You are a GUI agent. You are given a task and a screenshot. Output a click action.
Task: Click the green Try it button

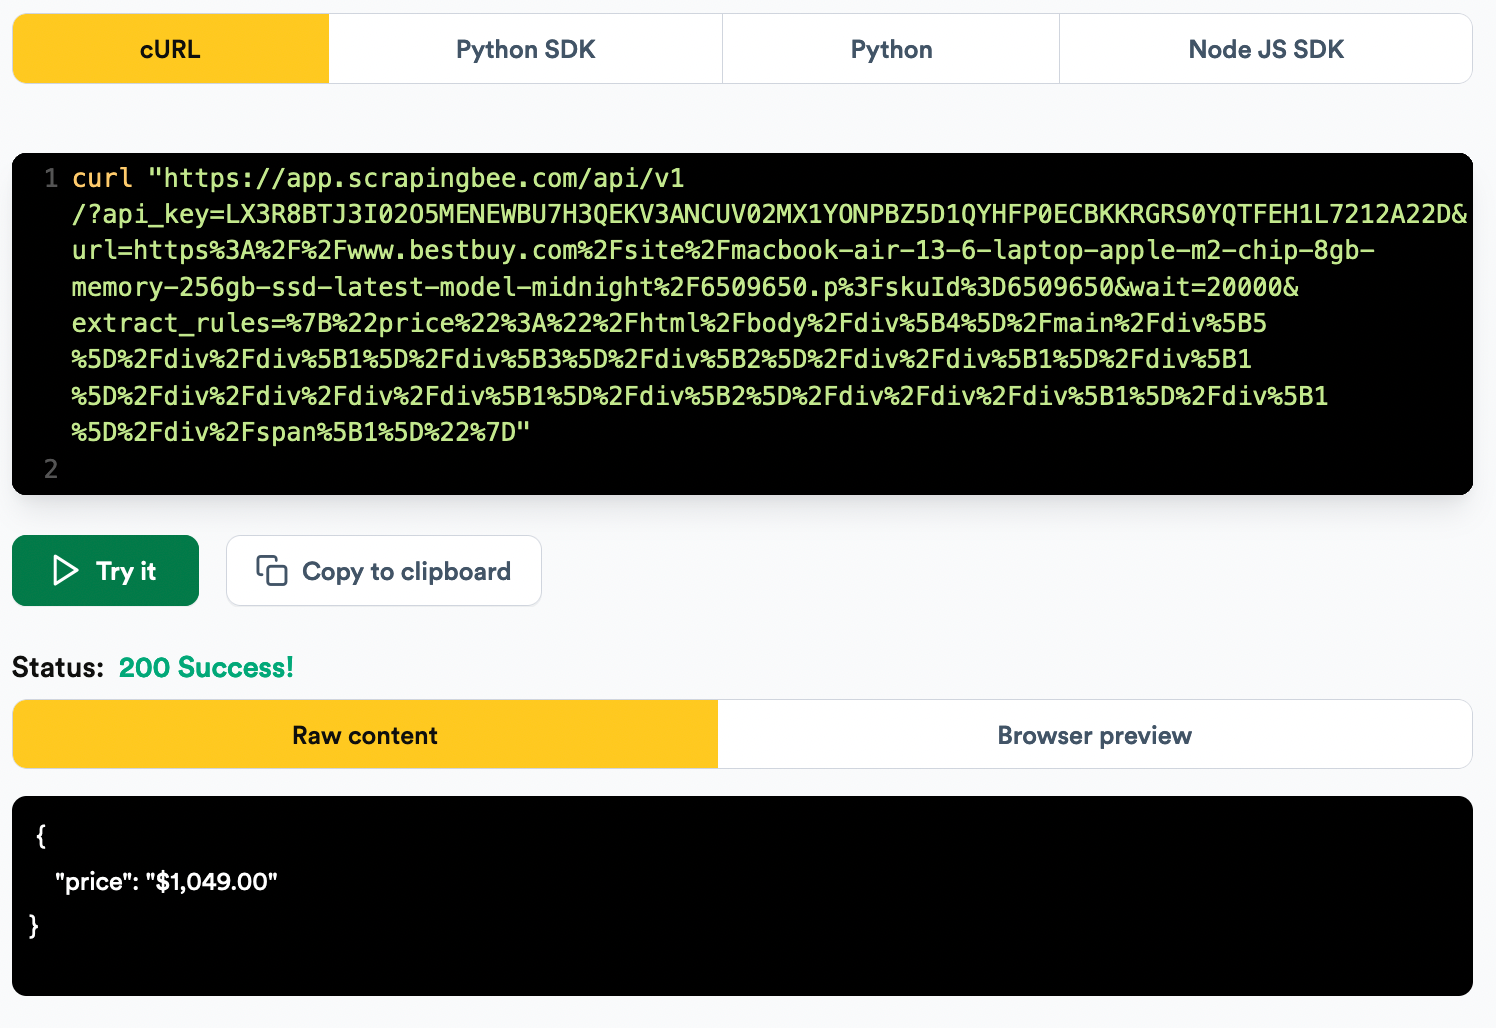pyautogui.click(x=105, y=571)
